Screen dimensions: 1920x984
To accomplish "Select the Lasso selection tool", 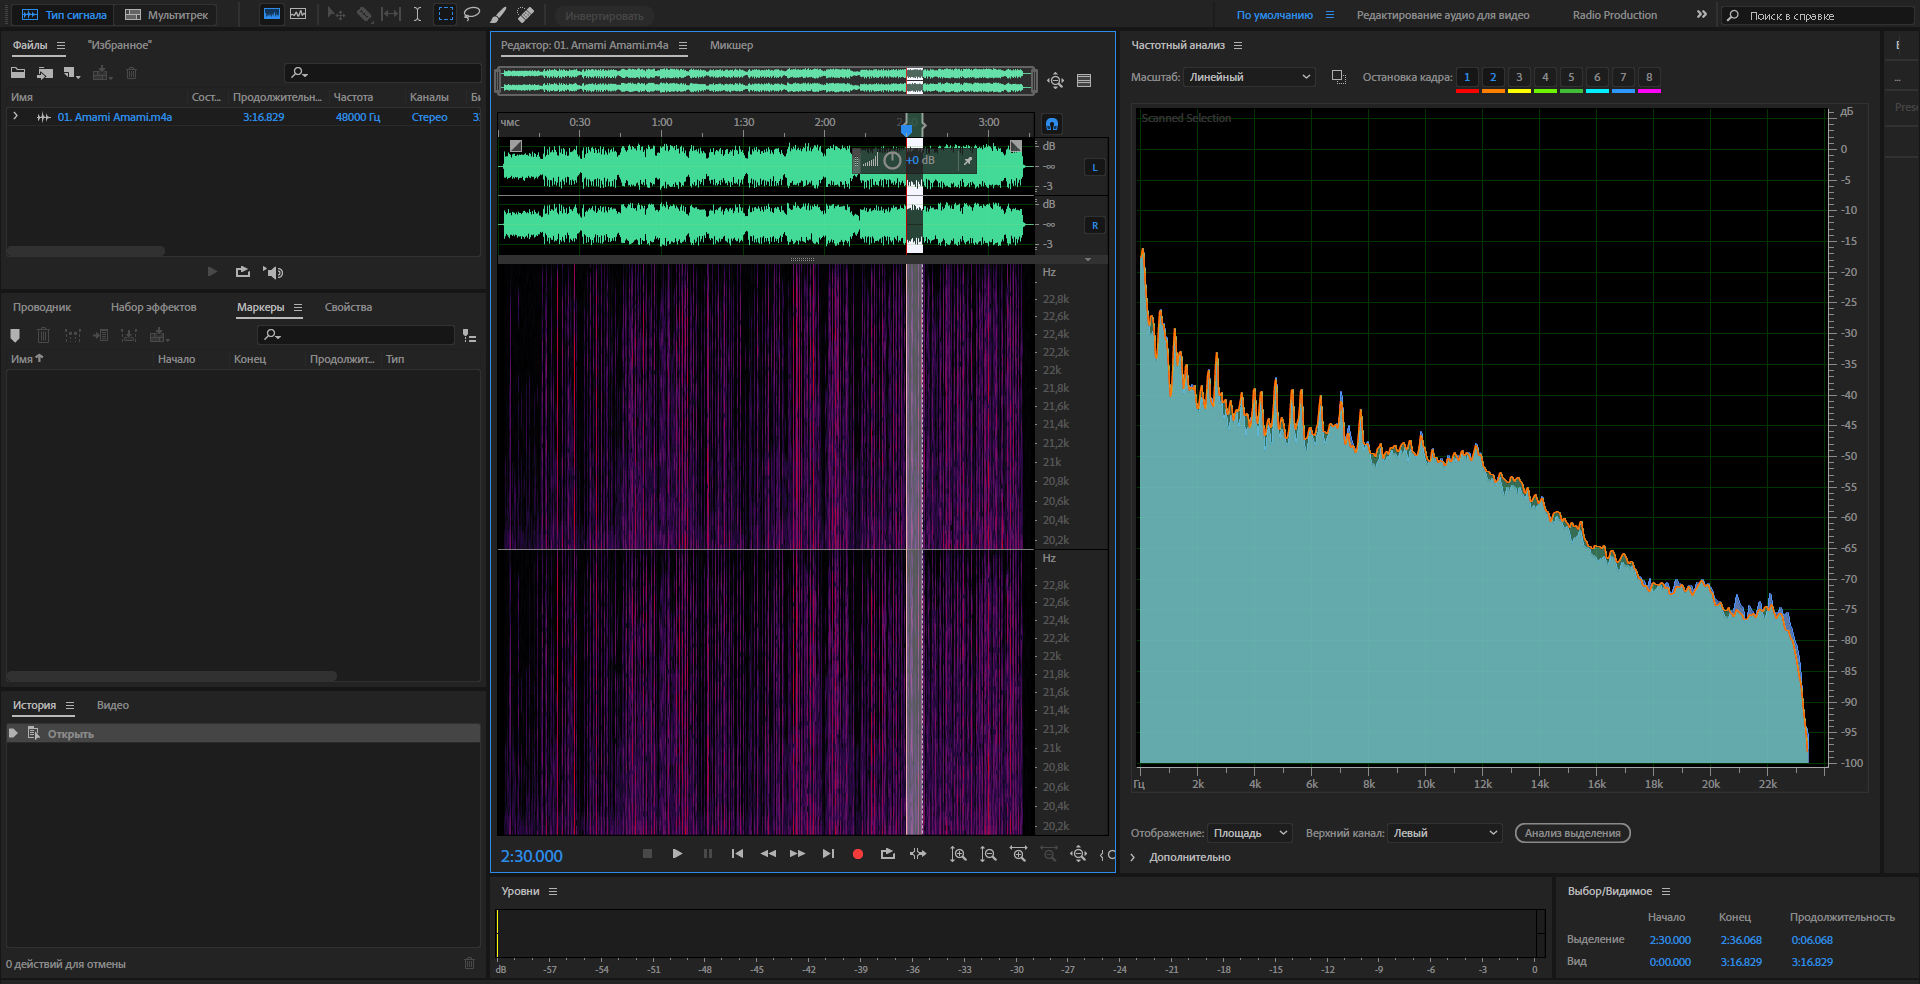I will [x=472, y=14].
